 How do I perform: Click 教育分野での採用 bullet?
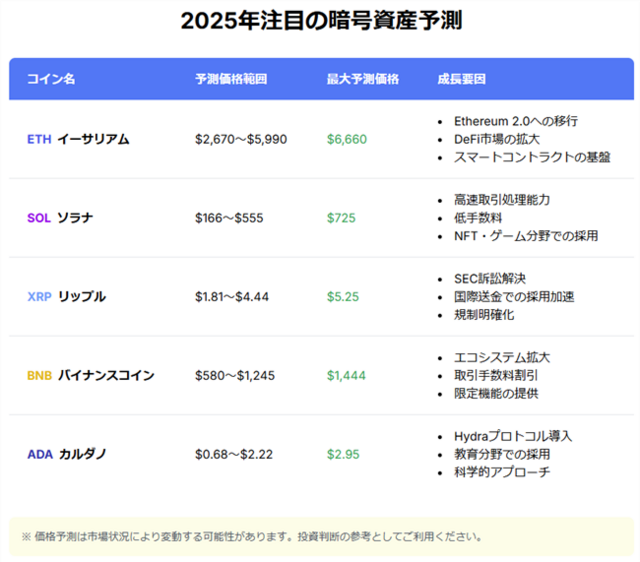click(502, 454)
